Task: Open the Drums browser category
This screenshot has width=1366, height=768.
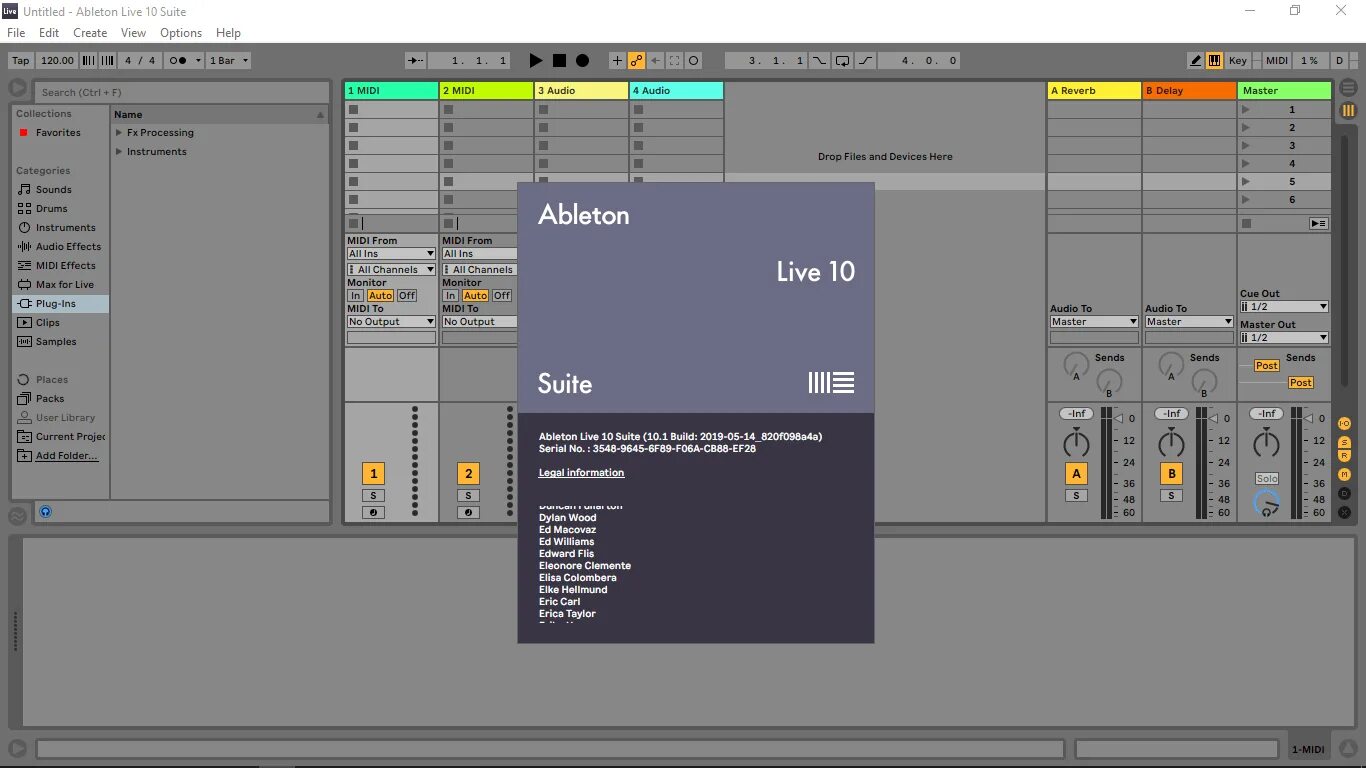Action: [50, 208]
